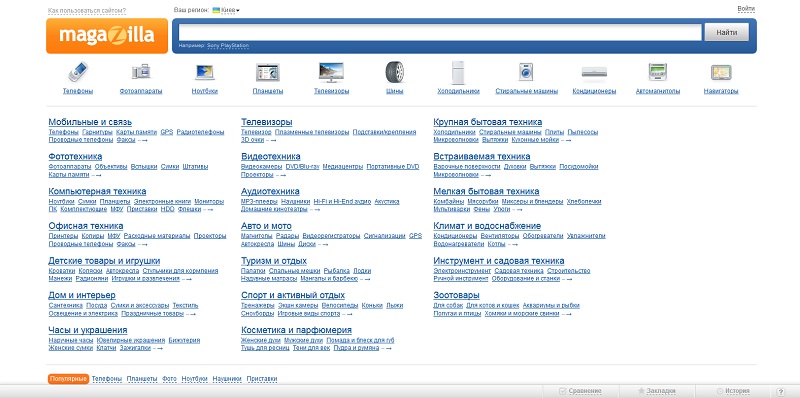Select the Шины tire icon
This screenshot has height=398, width=800.
coord(395,72)
